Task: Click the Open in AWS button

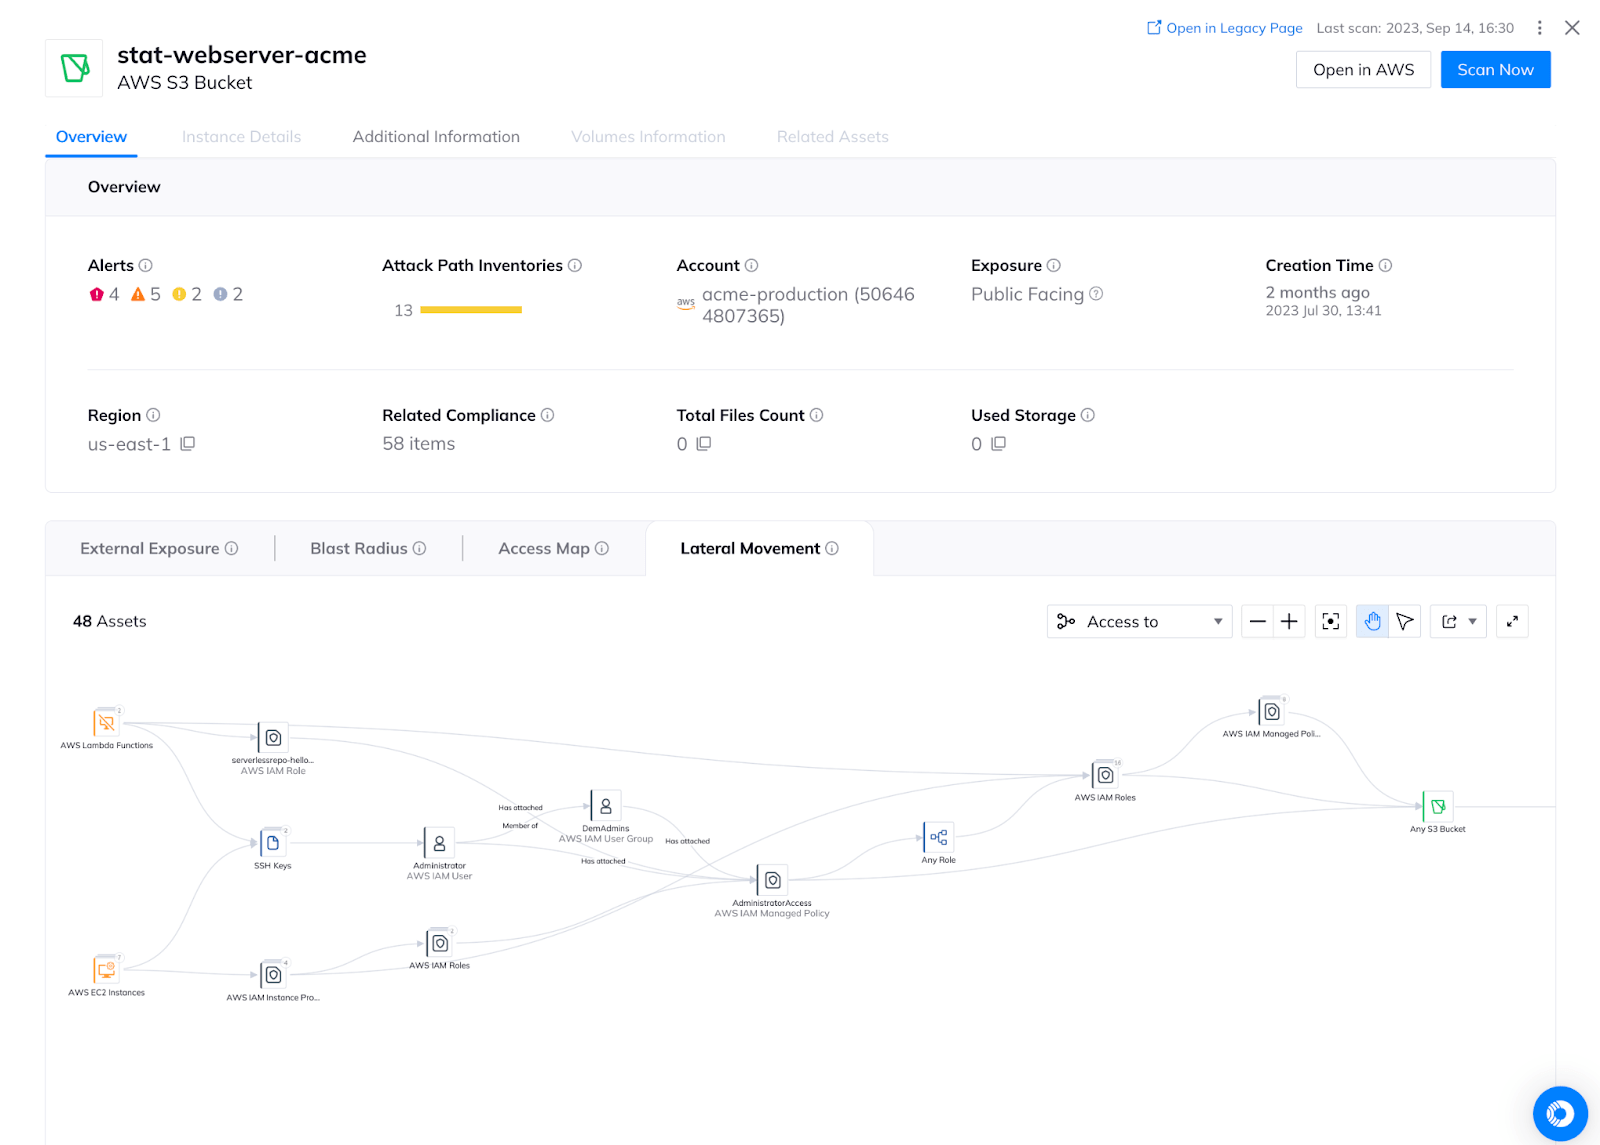Action: [x=1363, y=70]
